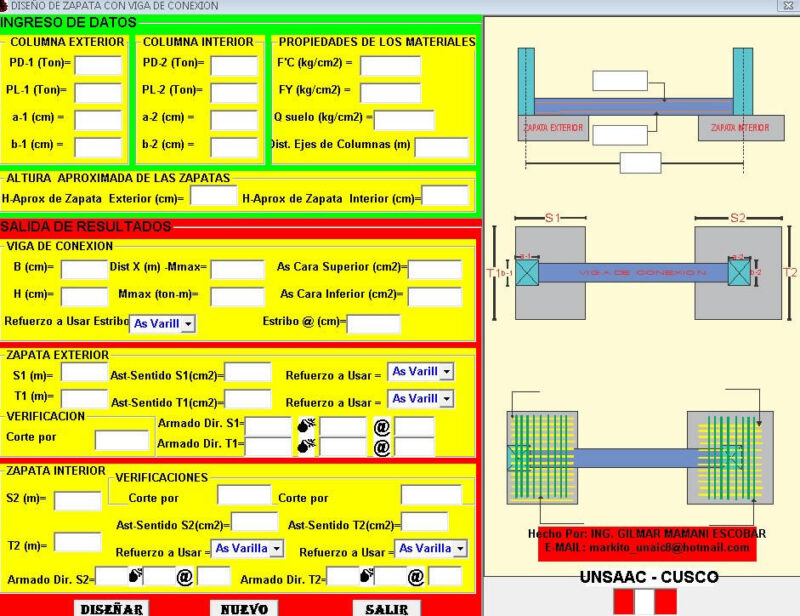Screen dimensions: 800x616
Task: Click bar diameter icon in Armado Dir. T1 row
Action: (x=306, y=447)
